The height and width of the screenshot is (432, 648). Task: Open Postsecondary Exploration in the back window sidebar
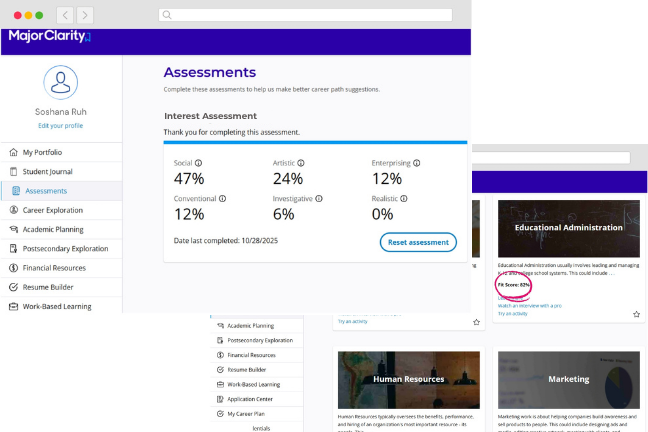(257, 340)
